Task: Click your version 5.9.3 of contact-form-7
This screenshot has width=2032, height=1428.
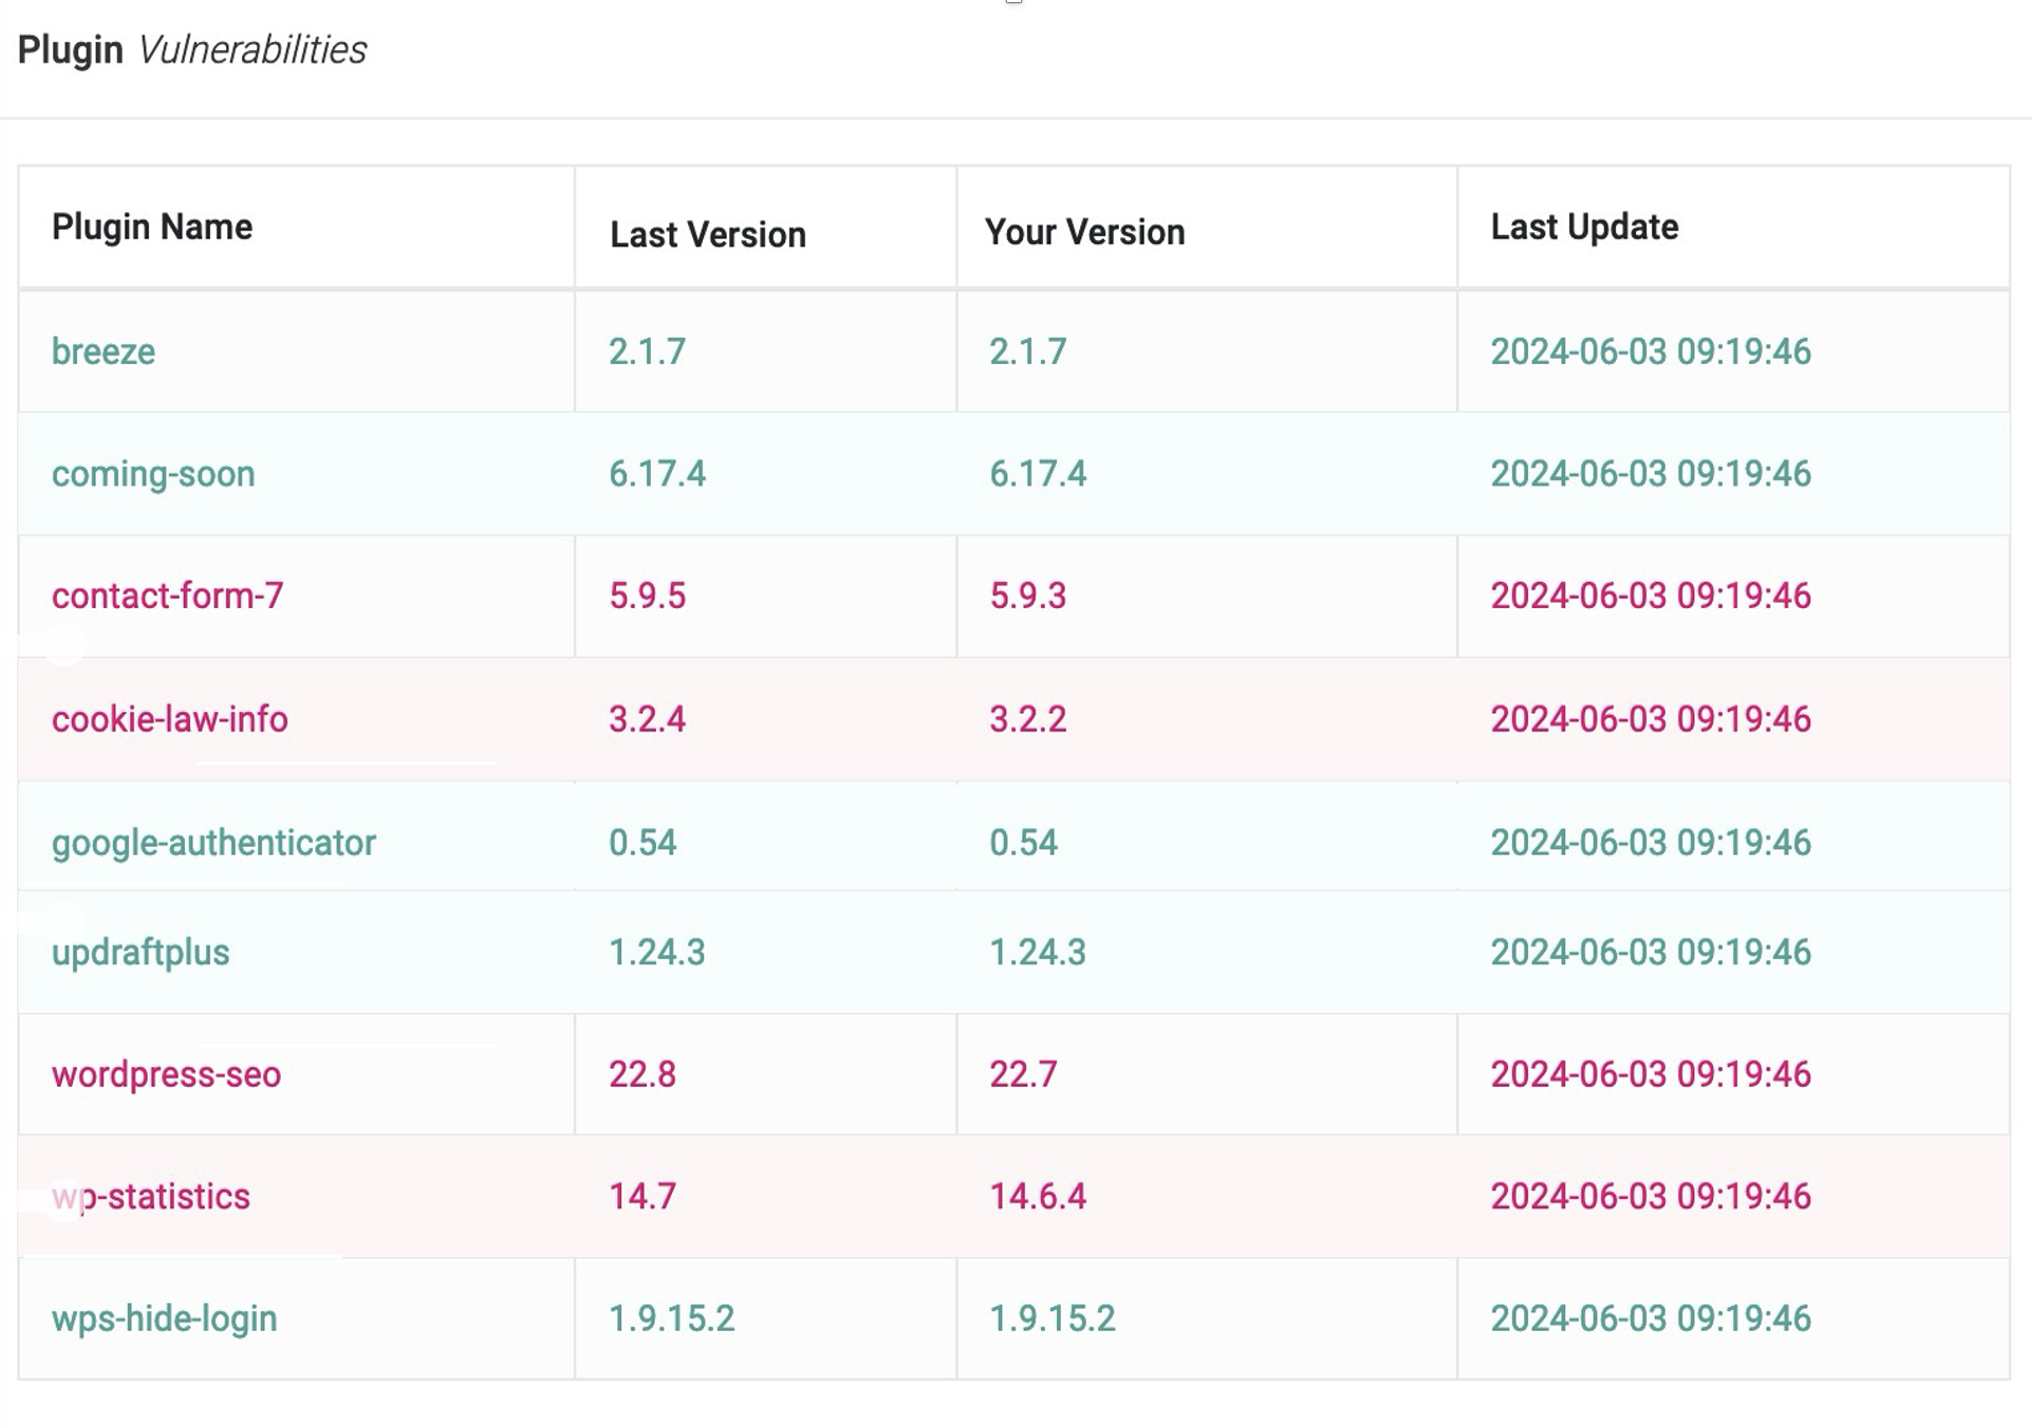Action: [1028, 596]
